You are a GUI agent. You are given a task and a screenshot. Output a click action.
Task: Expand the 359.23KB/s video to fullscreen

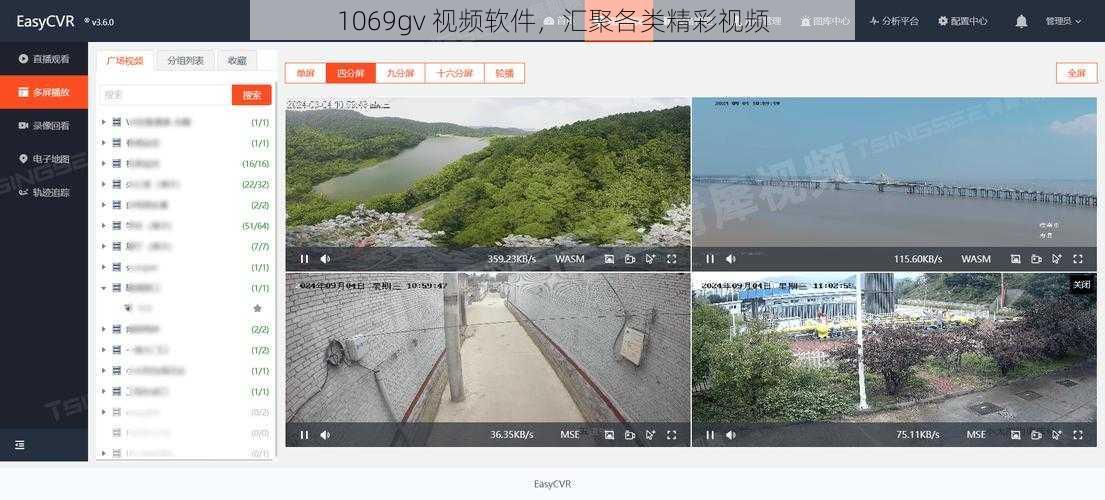672,259
